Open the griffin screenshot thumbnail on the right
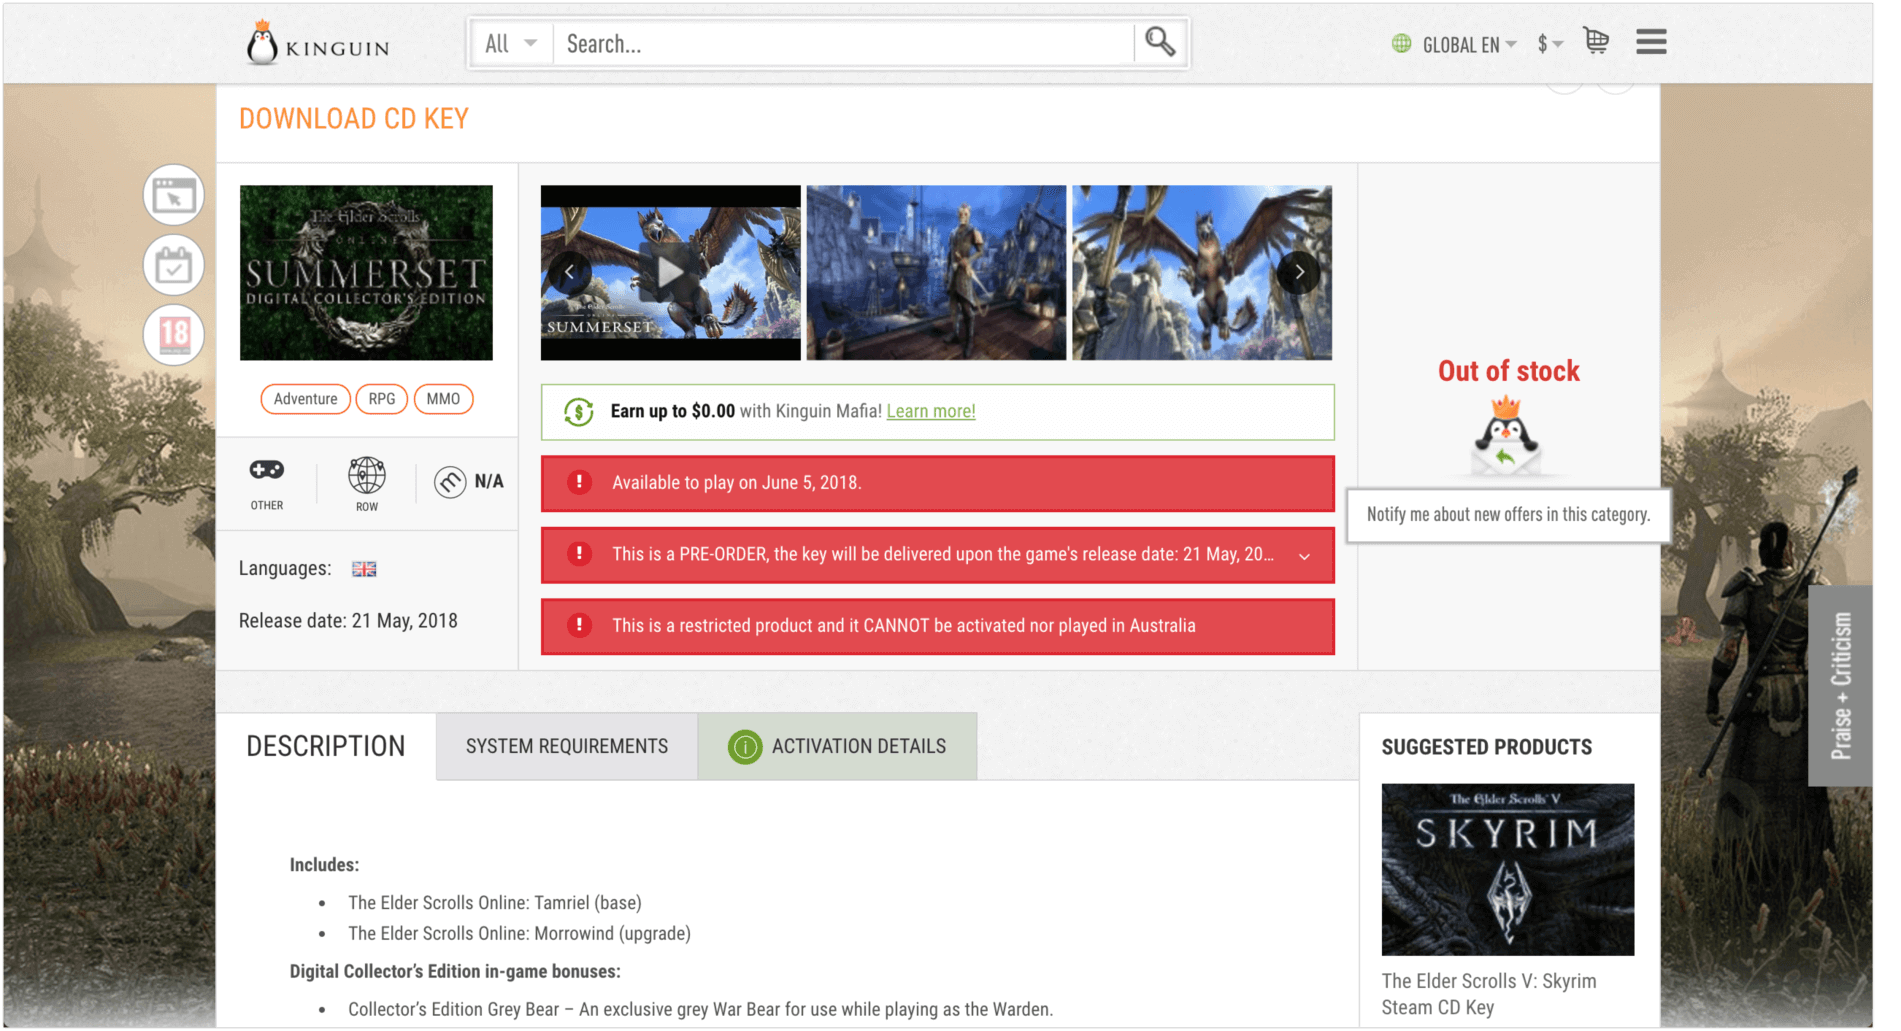This screenshot has width=1901, height=1031. [1202, 273]
